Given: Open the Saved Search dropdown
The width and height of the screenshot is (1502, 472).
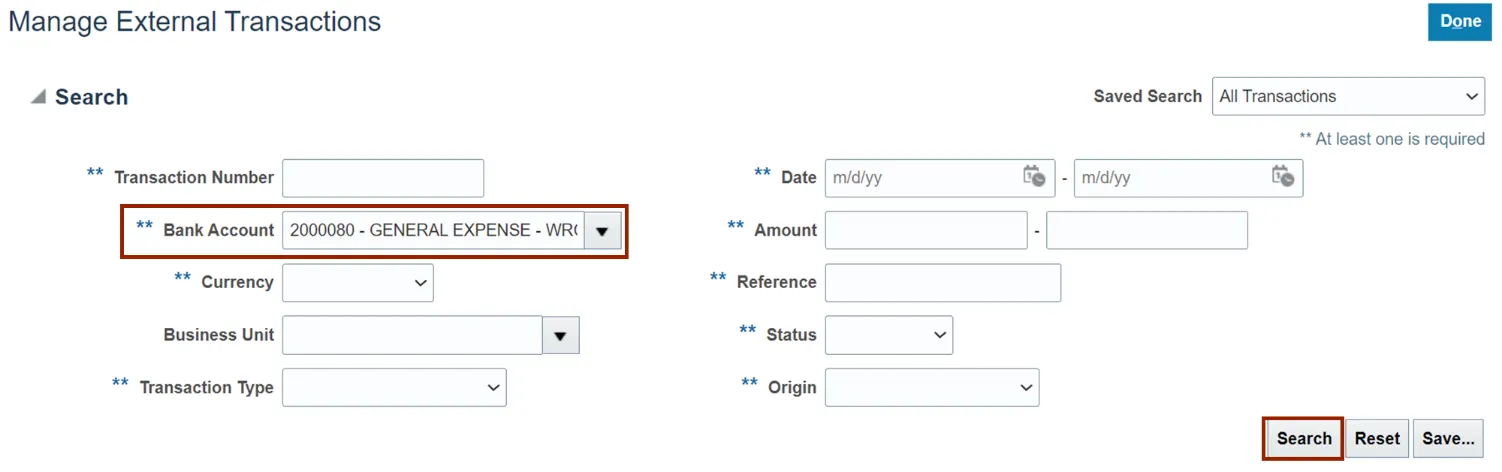Looking at the screenshot, I should click(1348, 97).
